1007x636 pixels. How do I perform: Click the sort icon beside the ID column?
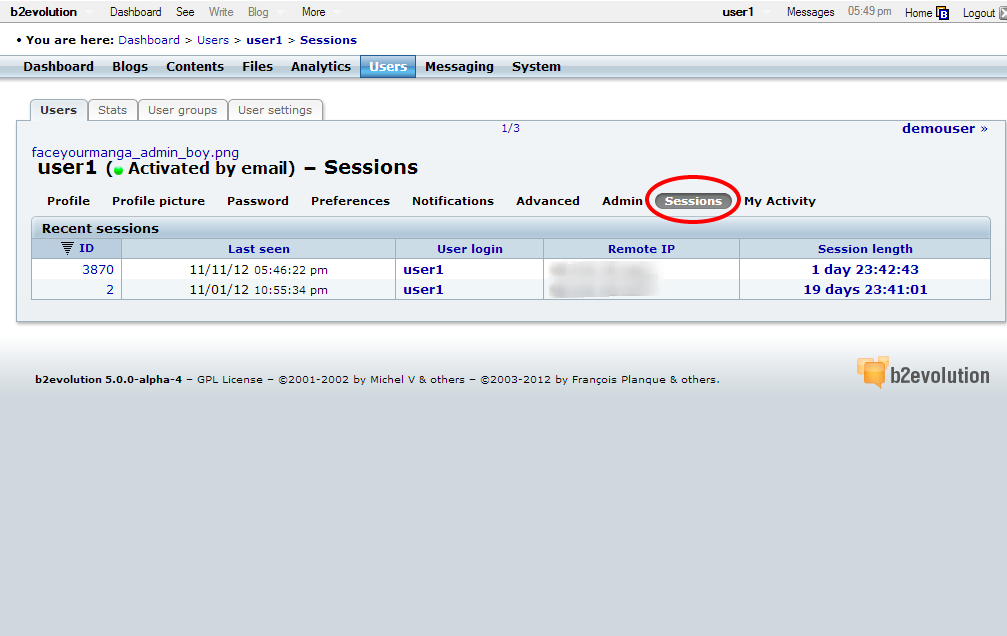pos(67,248)
